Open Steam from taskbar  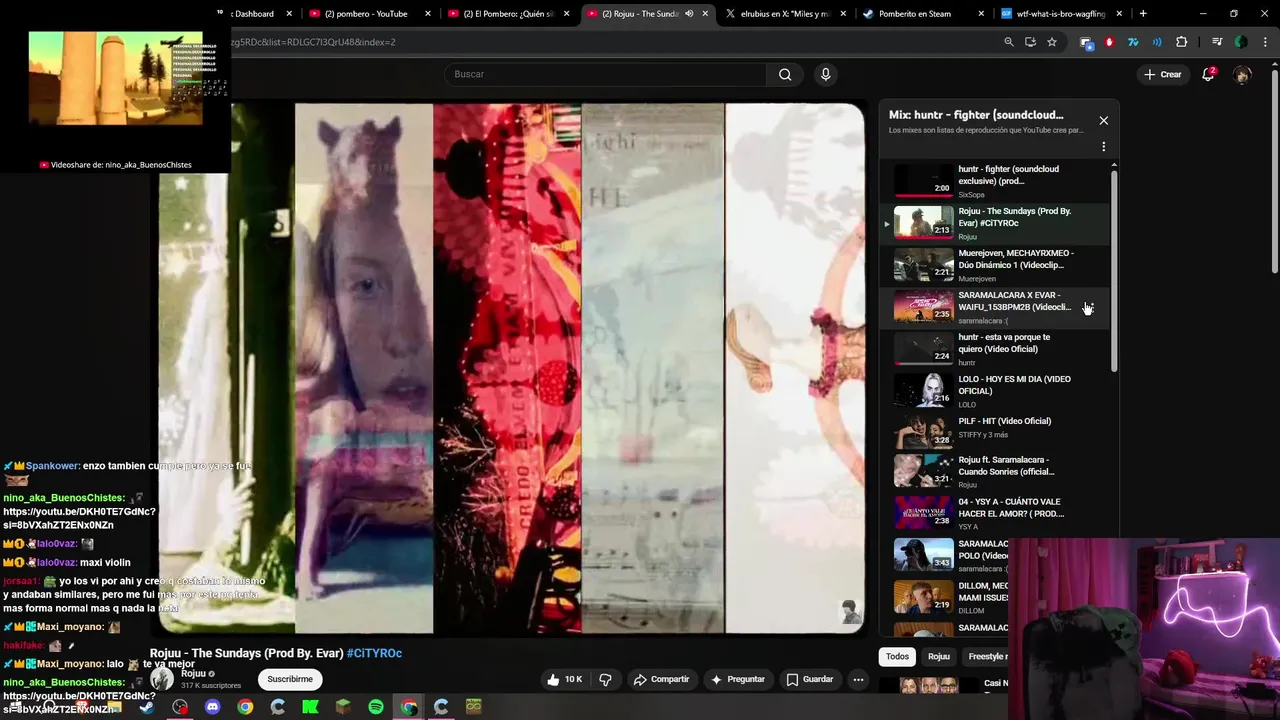coord(147,707)
